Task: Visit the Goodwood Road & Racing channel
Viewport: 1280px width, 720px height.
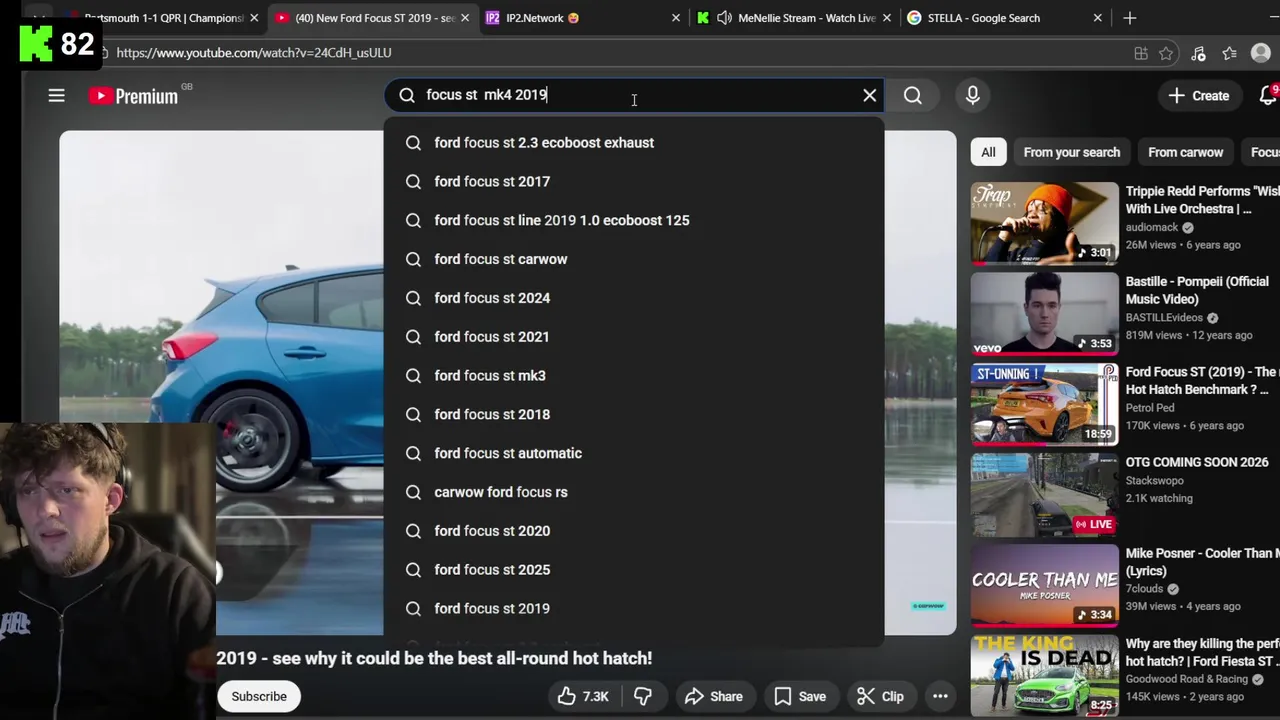Action: pos(1189,679)
